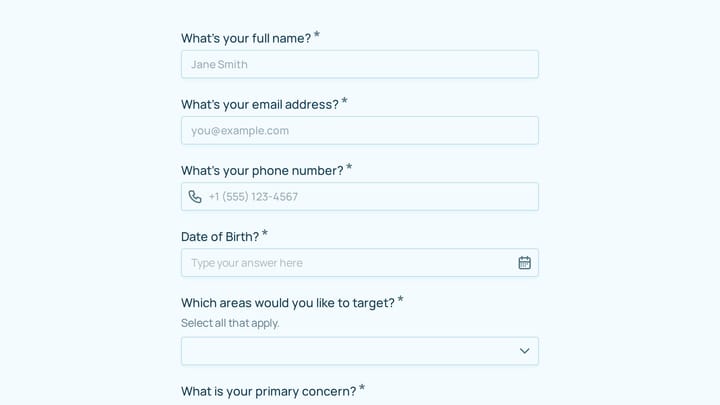Click the asterisk beside Date of Birth
Screen dimensions: 720x405
265,233
